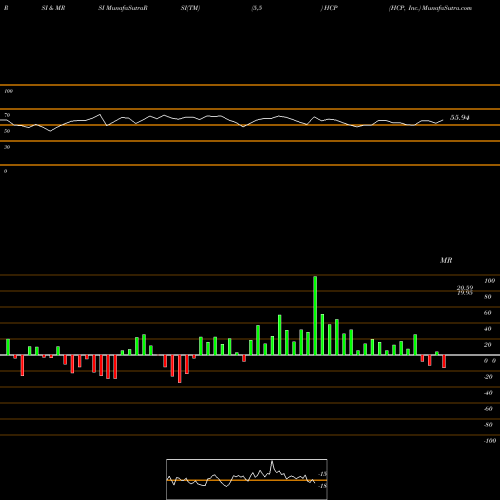Click the 'SI(TM)' header text
This screenshot has height=500, width=500.
click(x=190, y=8)
